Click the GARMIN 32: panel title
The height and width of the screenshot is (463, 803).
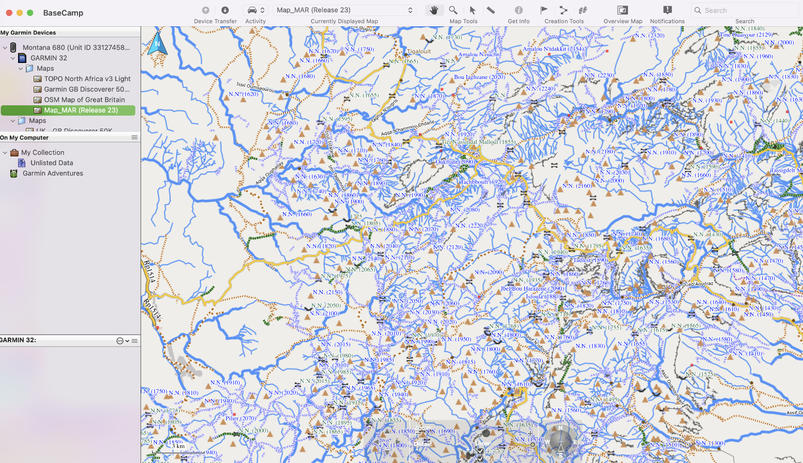point(18,340)
